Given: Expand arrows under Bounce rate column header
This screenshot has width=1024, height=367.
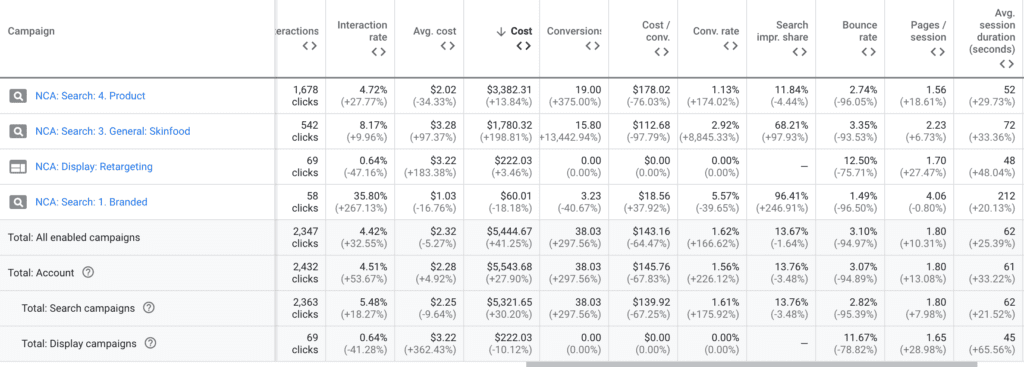Looking at the screenshot, I should (x=869, y=52).
